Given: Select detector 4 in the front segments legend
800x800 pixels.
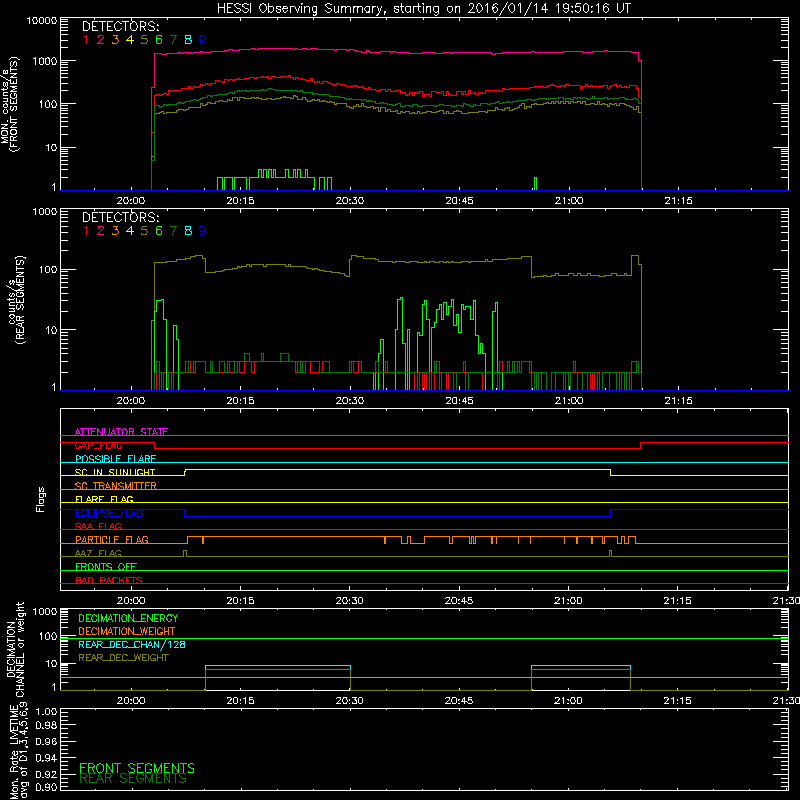Looking at the screenshot, I should (x=130, y=40).
